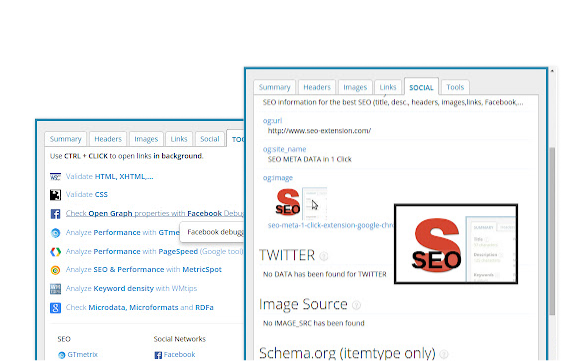The image size is (579, 361).
Task: Open Analyze Keyword density with WMtips link
Action: 131,288
